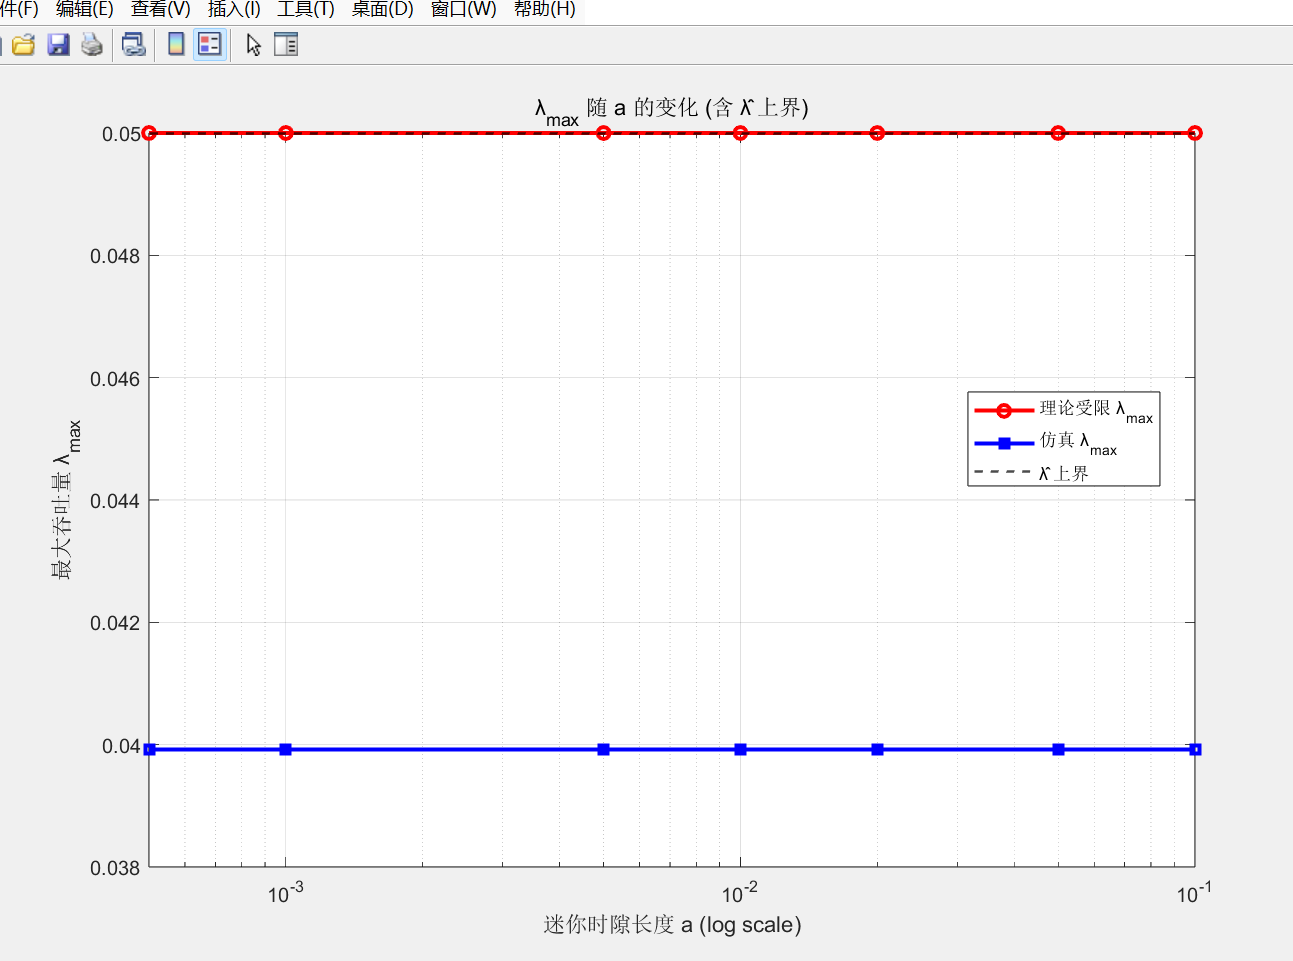1293x961 pixels.
Task: Open the 文件(F) menu
Action: [x=19, y=9]
